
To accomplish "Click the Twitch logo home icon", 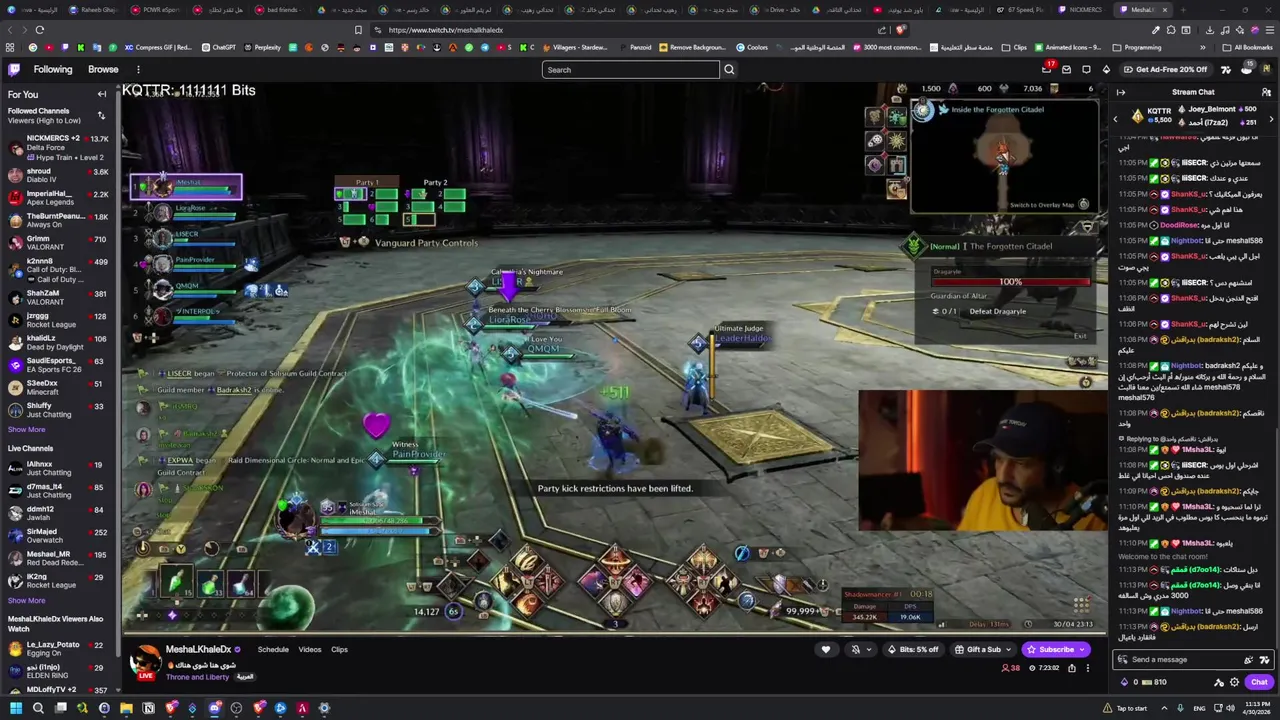I will (14, 69).
